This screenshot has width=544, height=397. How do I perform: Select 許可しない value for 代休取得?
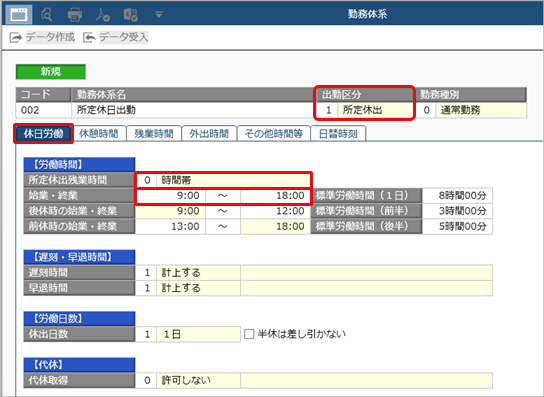198,381
